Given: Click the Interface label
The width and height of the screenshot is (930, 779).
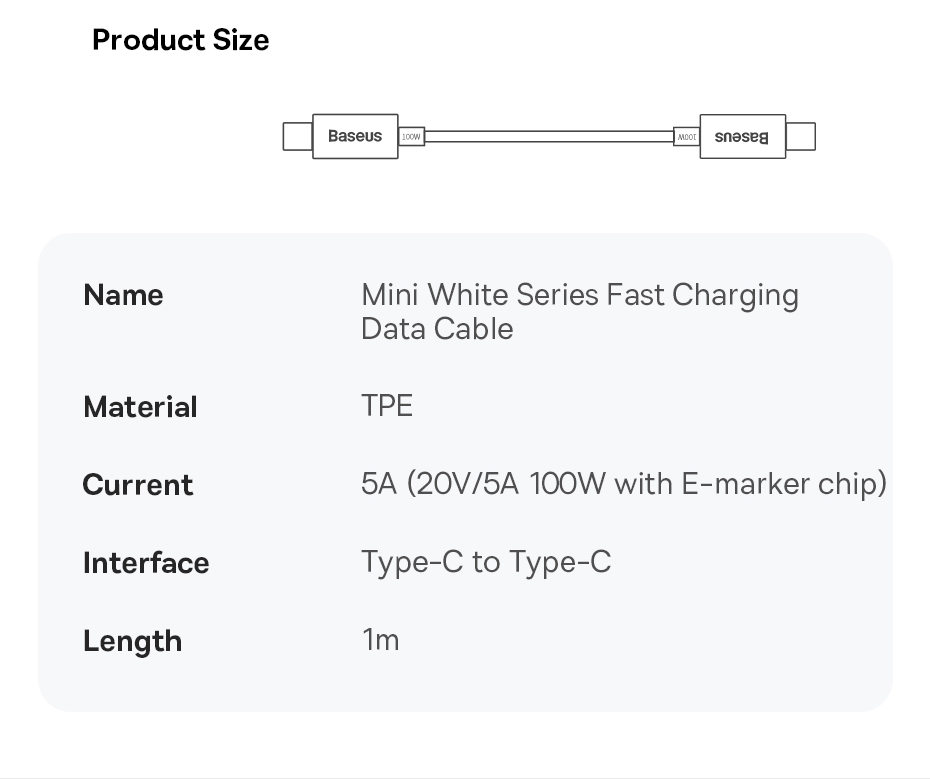Looking at the screenshot, I should coord(146,563).
